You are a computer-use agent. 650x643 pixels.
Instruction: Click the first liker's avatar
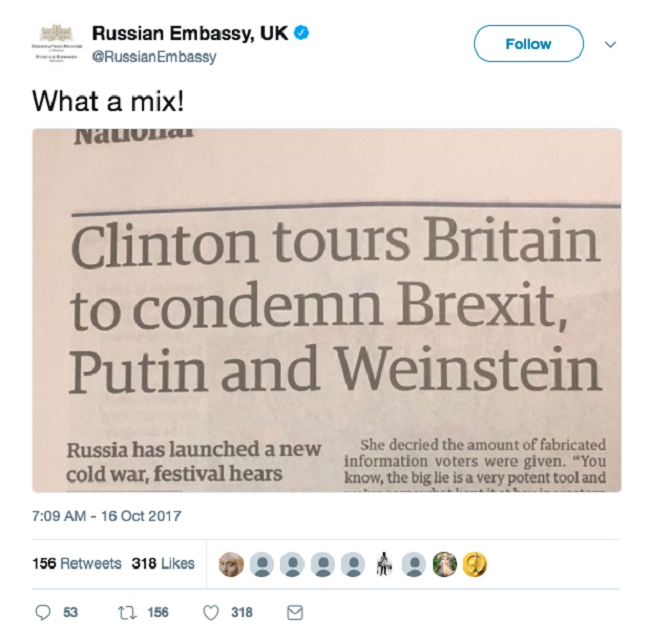point(232,564)
